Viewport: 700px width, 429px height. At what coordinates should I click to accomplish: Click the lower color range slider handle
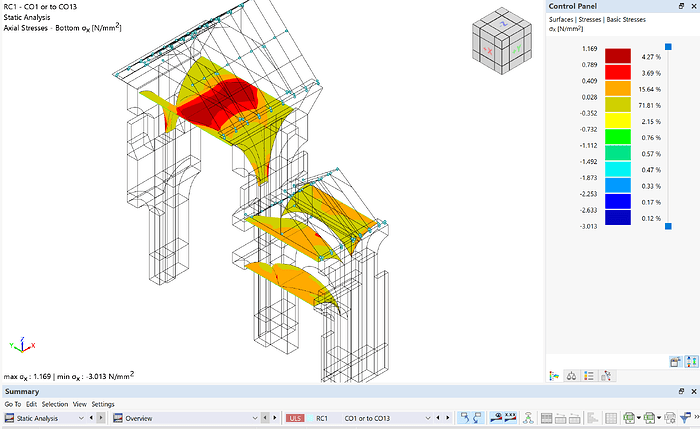point(668,226)
